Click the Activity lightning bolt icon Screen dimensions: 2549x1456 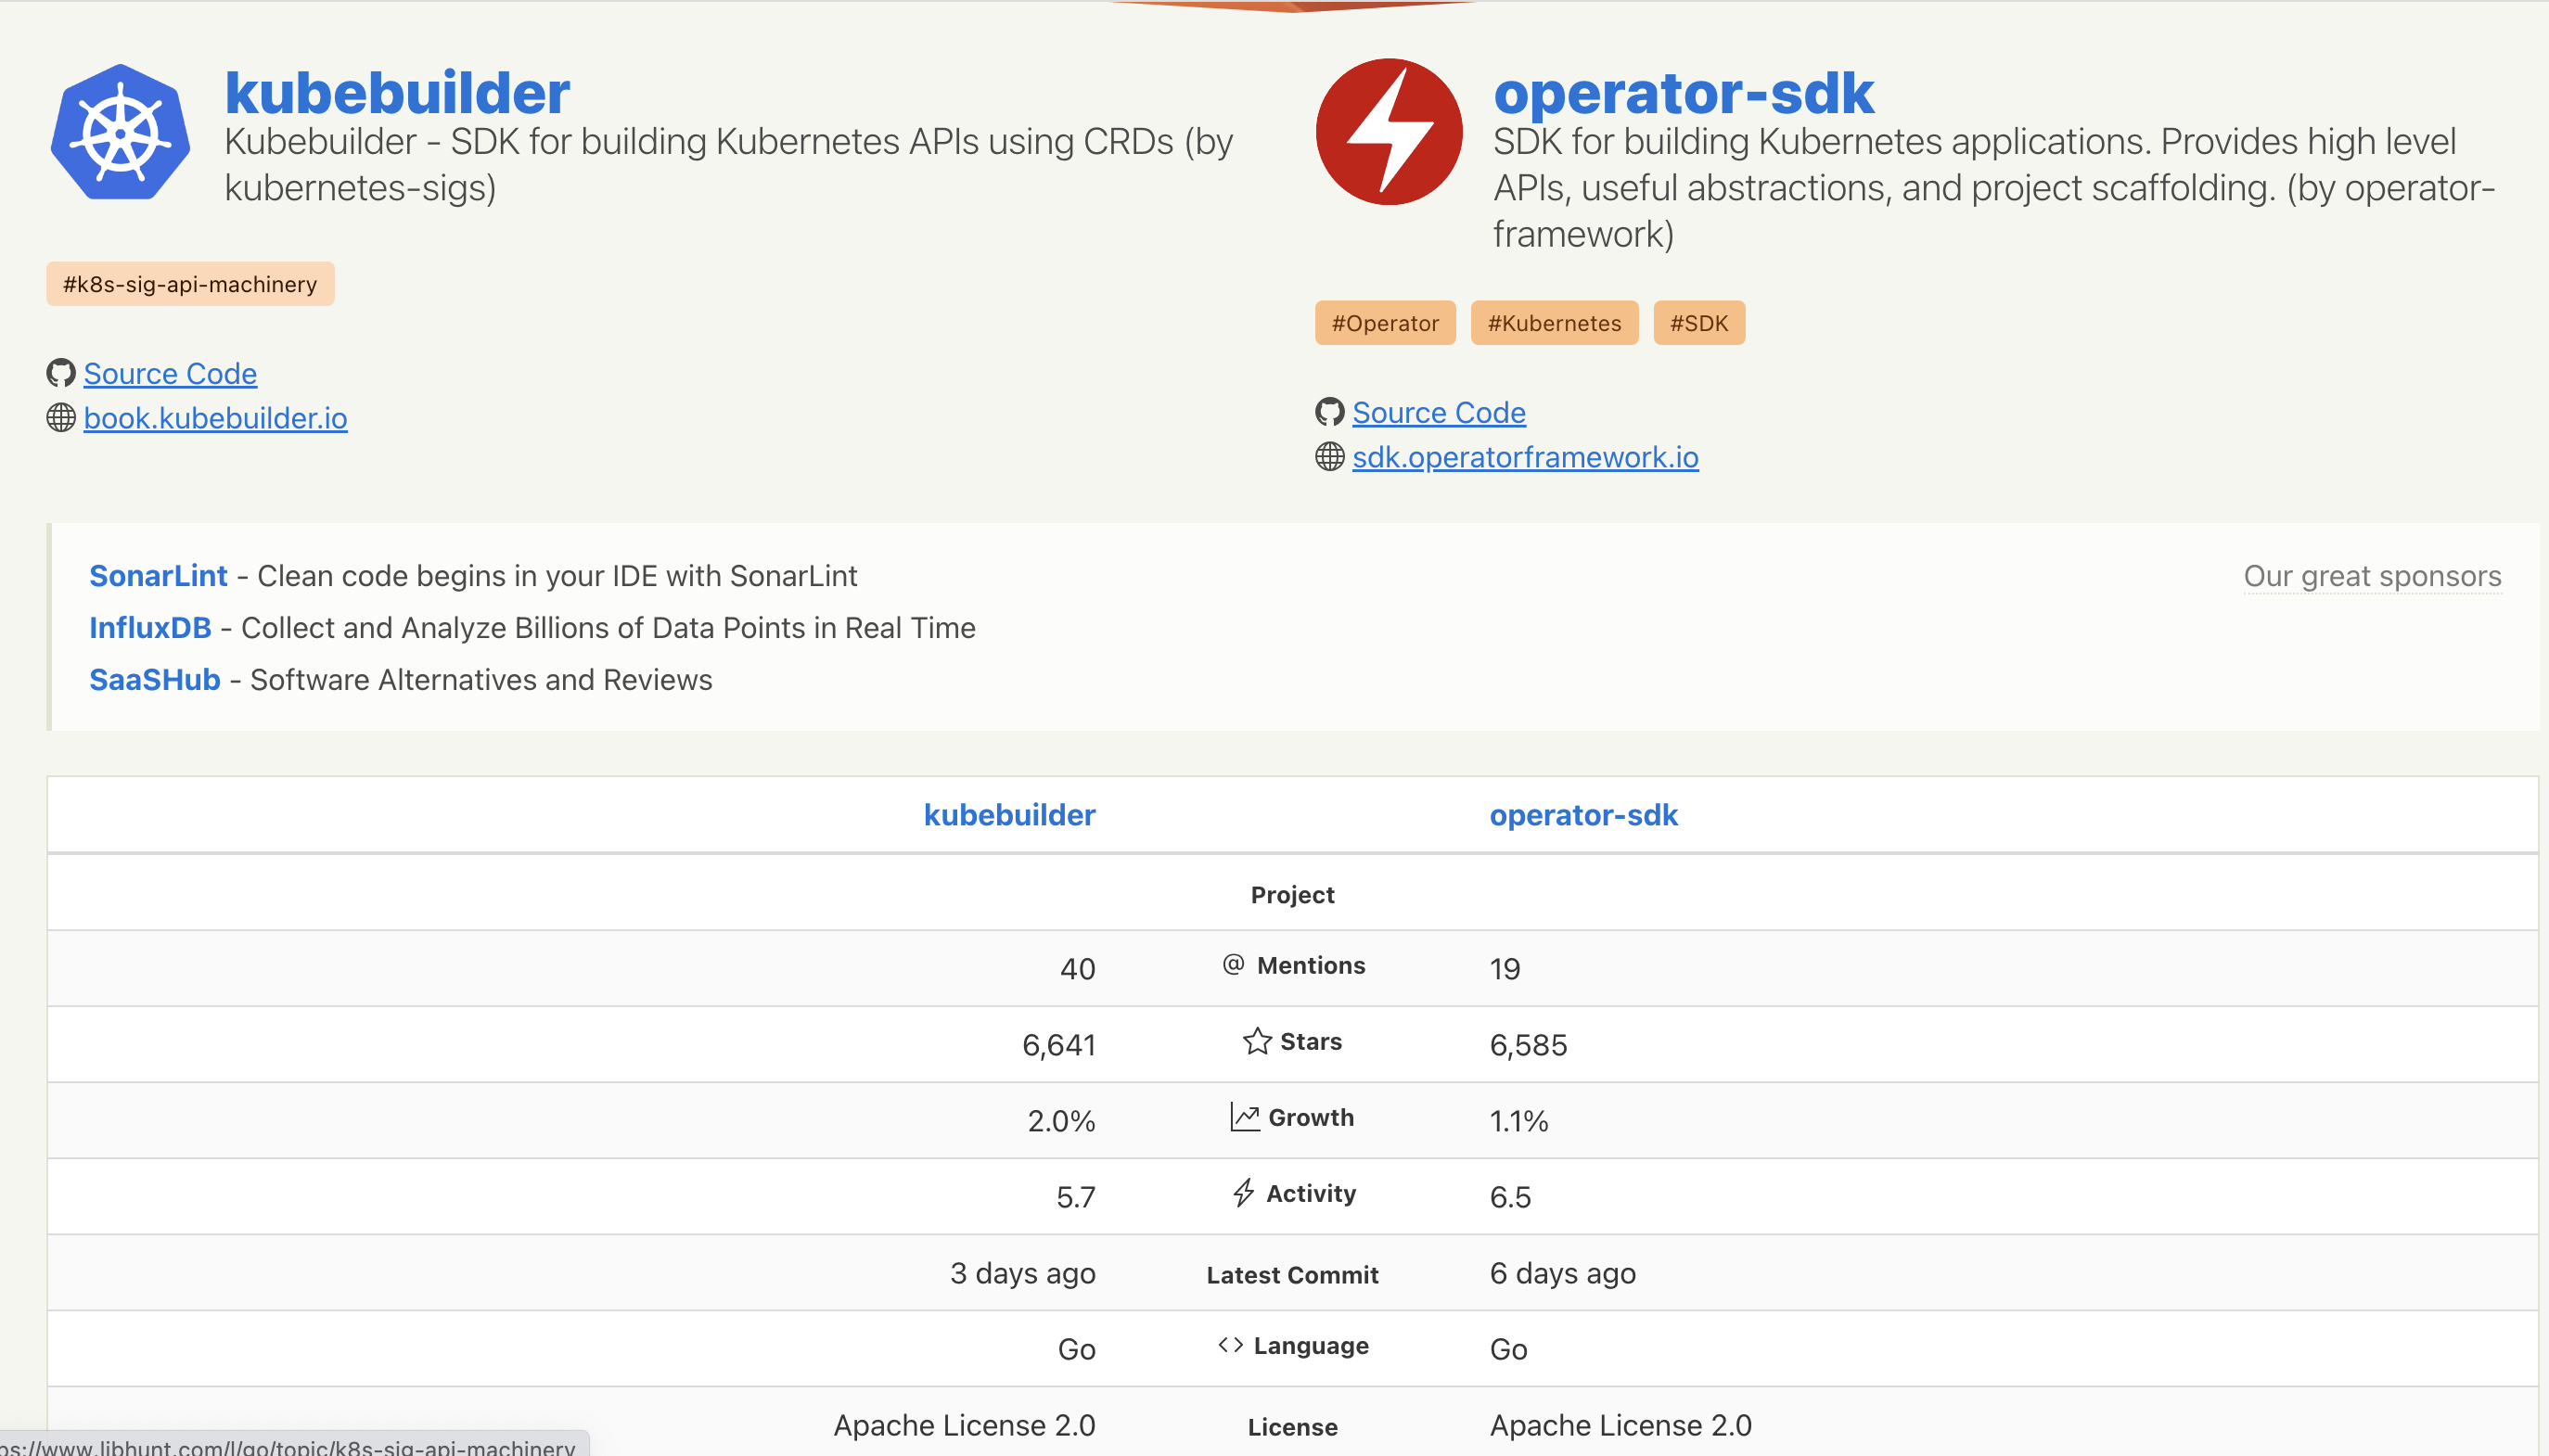click(x=1243, y=1193)
